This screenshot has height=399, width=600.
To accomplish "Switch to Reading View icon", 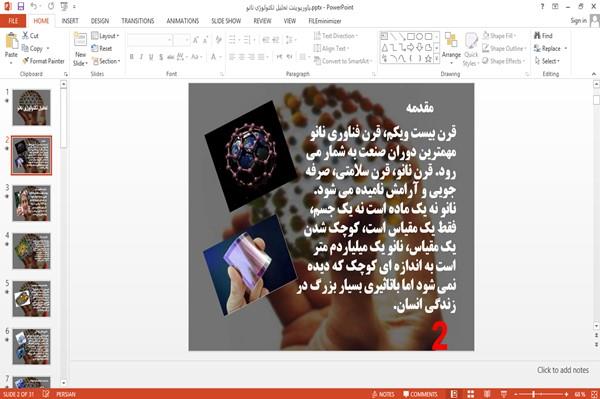I will point(487,394).
